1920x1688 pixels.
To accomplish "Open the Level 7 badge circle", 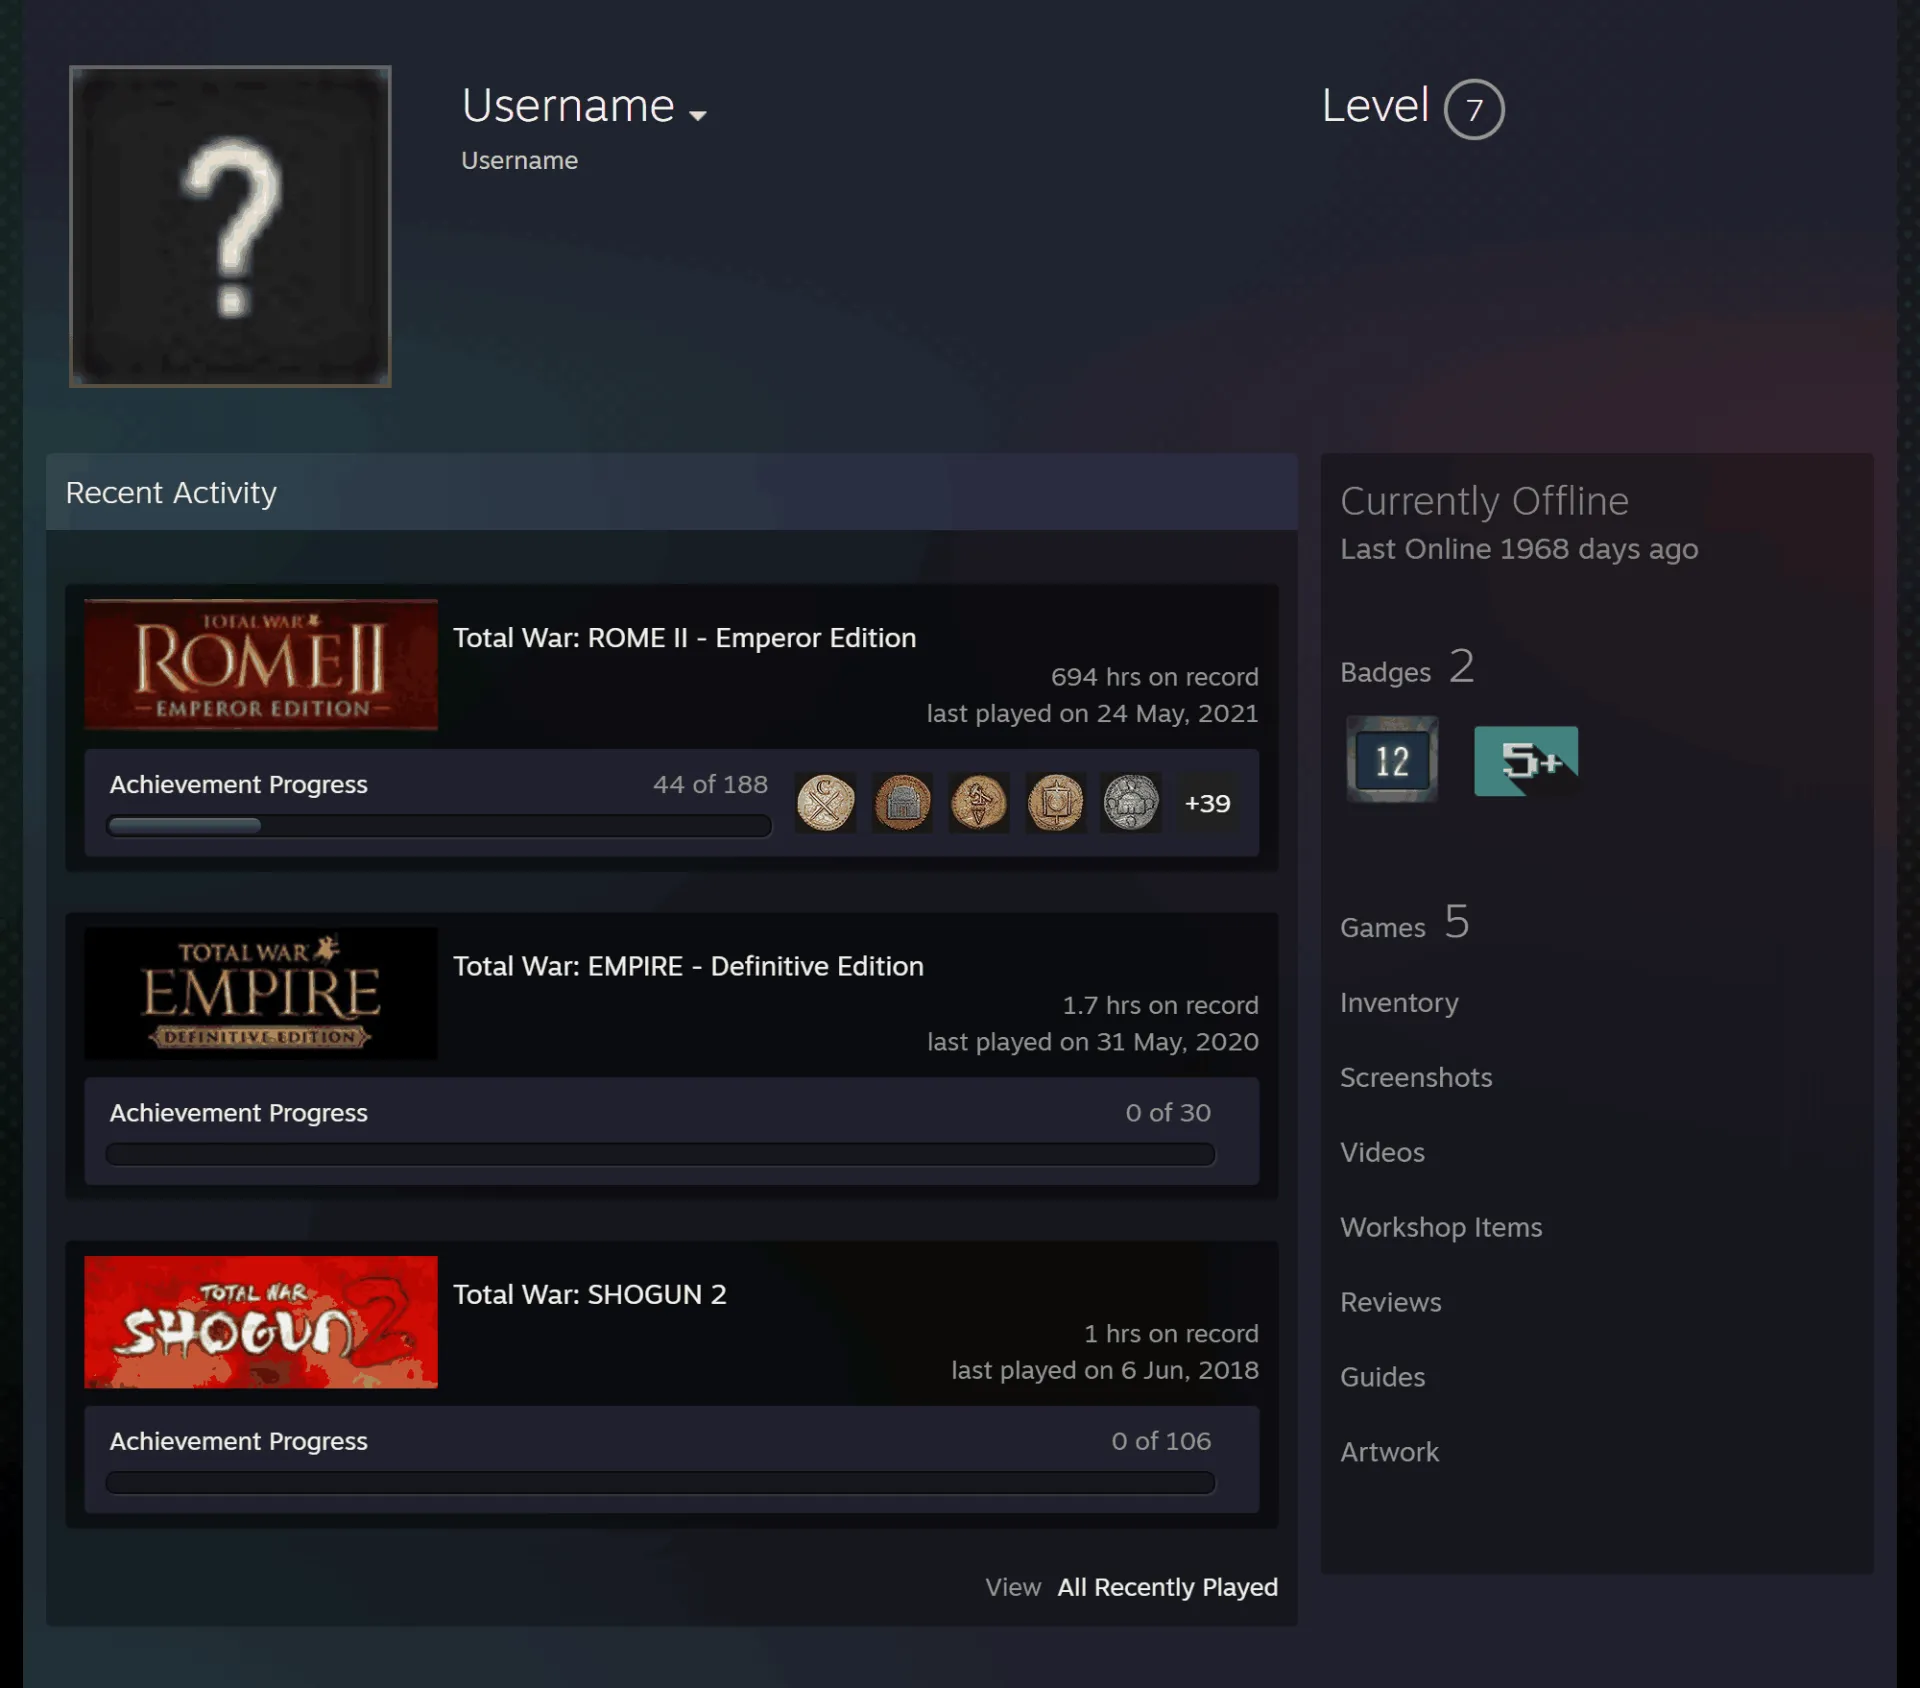I will click(1474, 109).
